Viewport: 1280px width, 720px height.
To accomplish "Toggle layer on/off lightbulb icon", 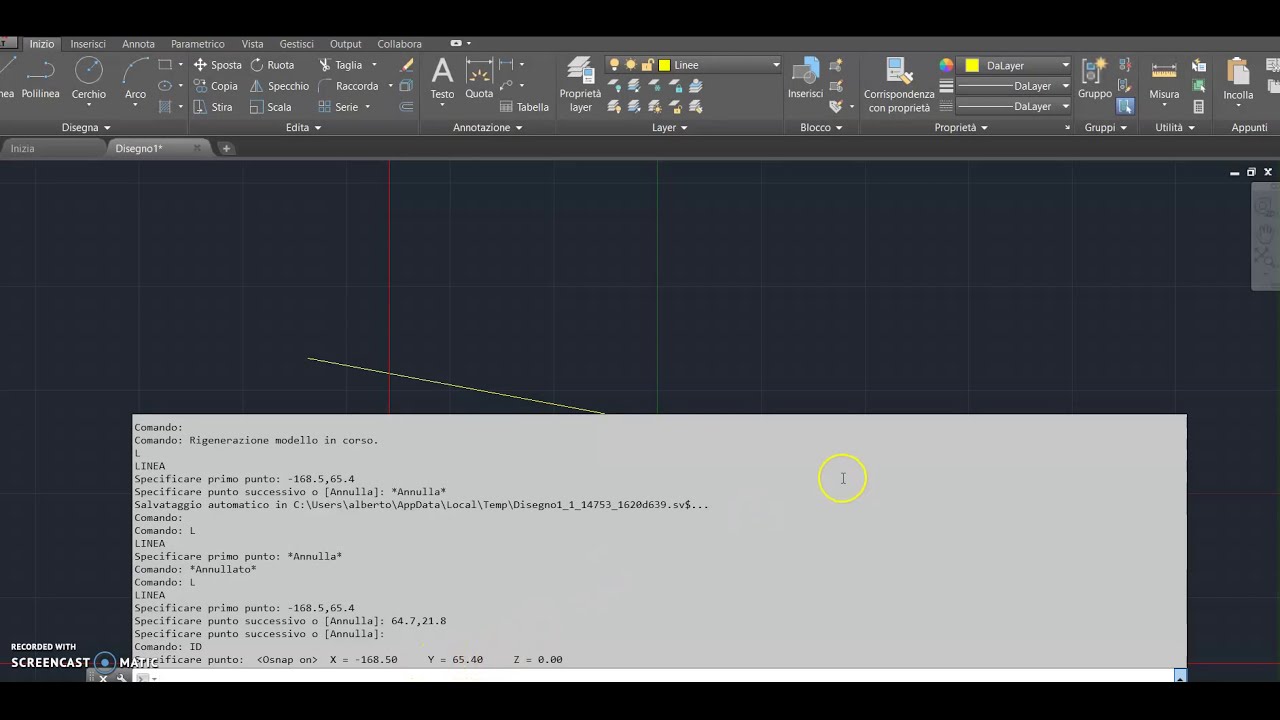I will [614, 65].
